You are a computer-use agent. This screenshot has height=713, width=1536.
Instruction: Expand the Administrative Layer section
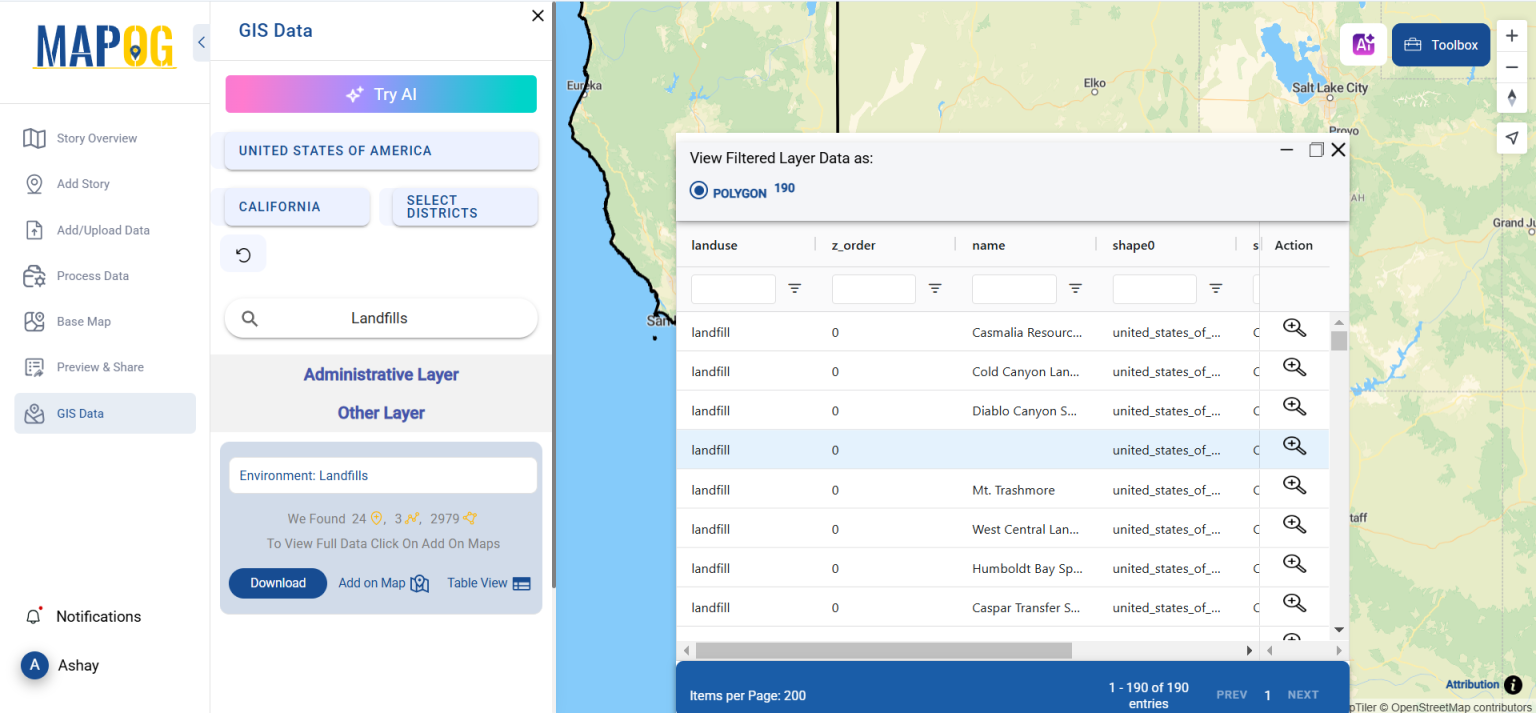(x=380, y=374)
